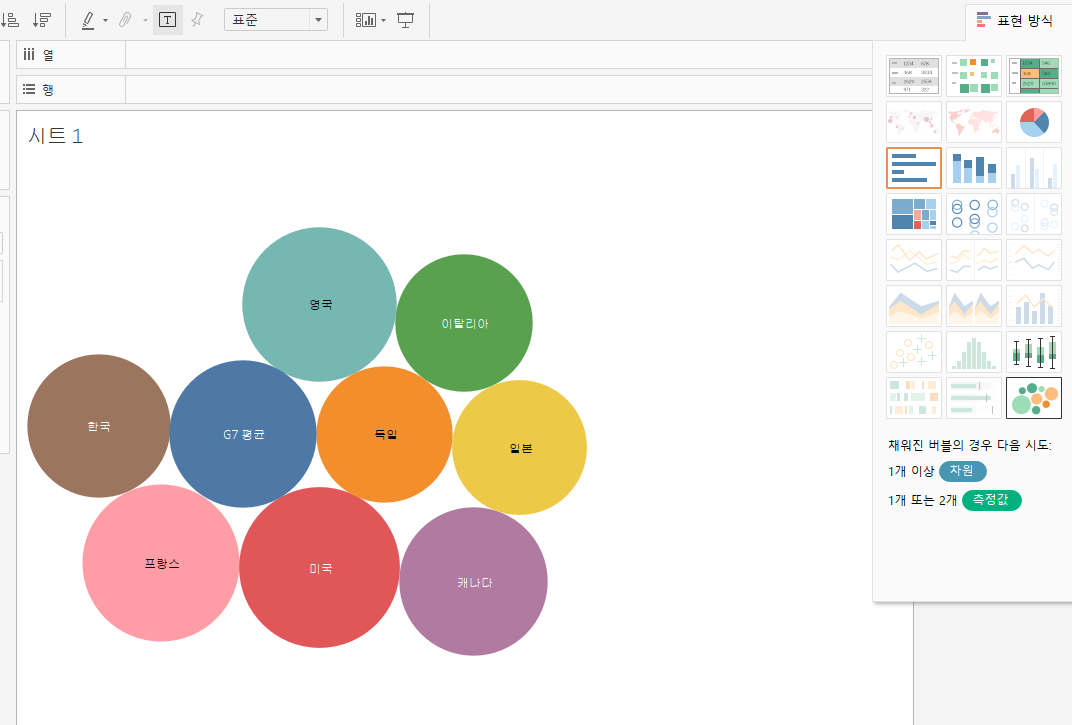Select the purple 캐나다 bubble
Image resolution: width=1072 pixels, height=725 pixels.
[x=473, y=581]
